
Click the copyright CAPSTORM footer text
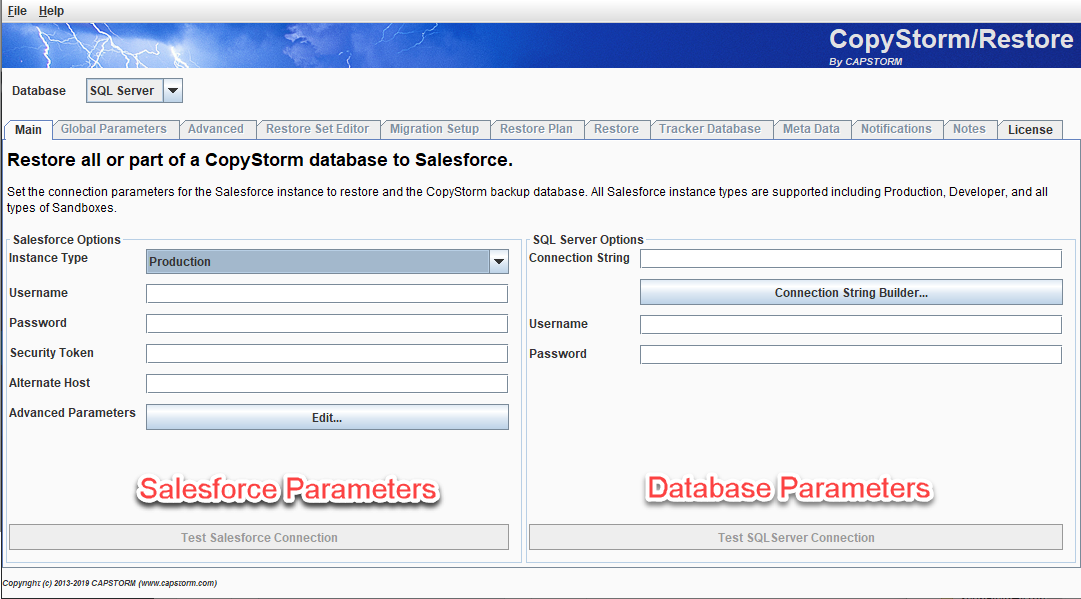(x=110, y=583)
